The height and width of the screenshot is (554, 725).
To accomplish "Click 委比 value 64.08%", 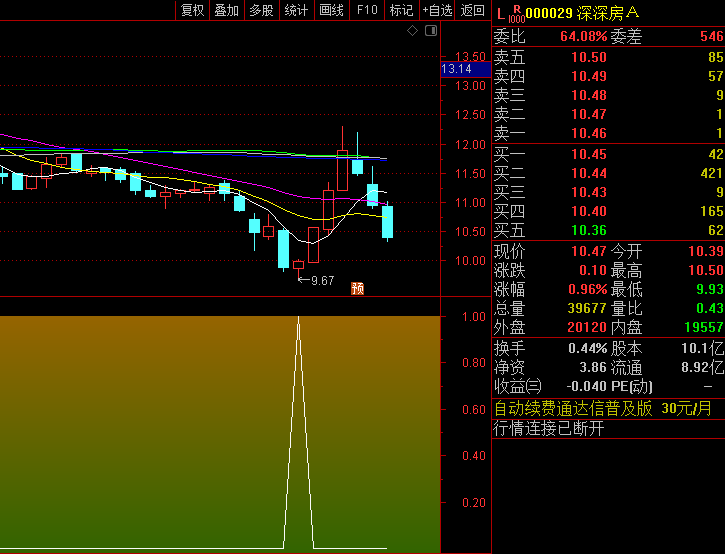I will (x=584, y=36).
